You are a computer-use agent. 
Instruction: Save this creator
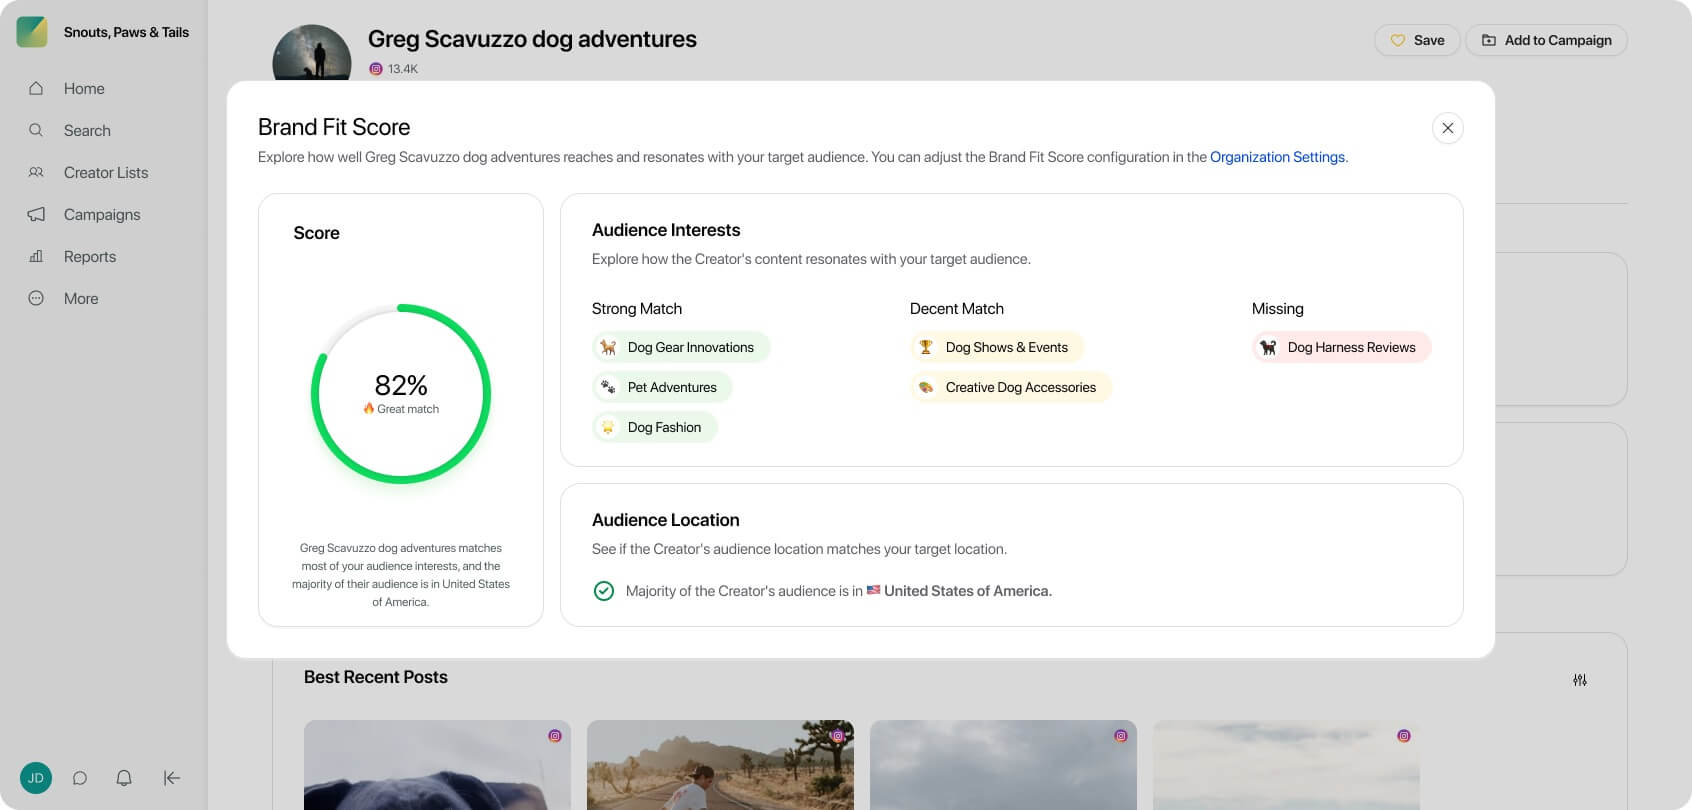point(1417,40)
